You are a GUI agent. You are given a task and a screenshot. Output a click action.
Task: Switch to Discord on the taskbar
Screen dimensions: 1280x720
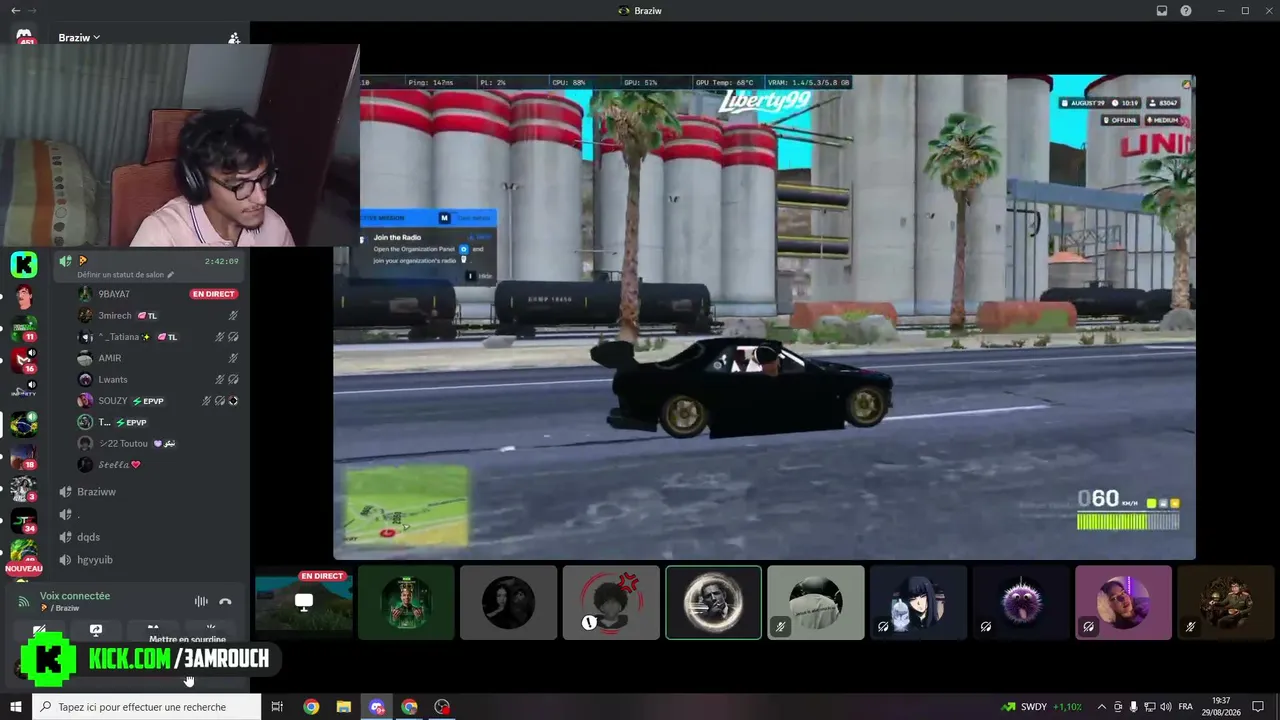click(377, 707)
